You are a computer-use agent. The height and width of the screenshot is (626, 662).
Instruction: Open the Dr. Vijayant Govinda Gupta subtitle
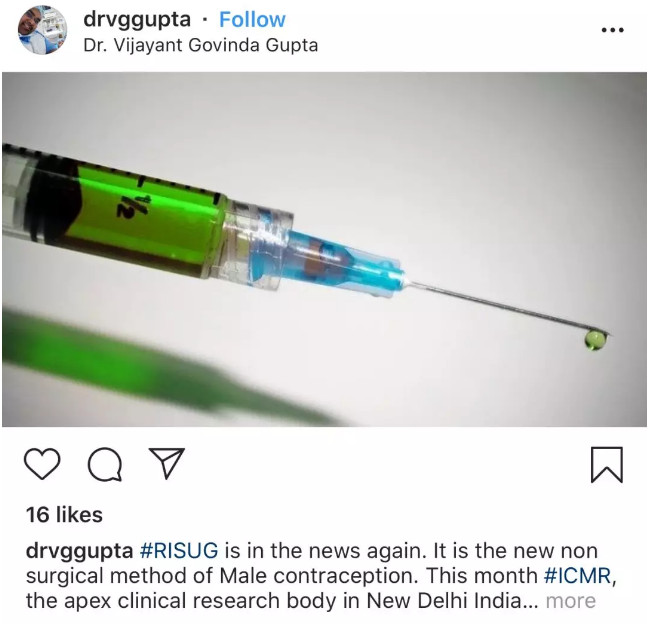pos(201,46)
